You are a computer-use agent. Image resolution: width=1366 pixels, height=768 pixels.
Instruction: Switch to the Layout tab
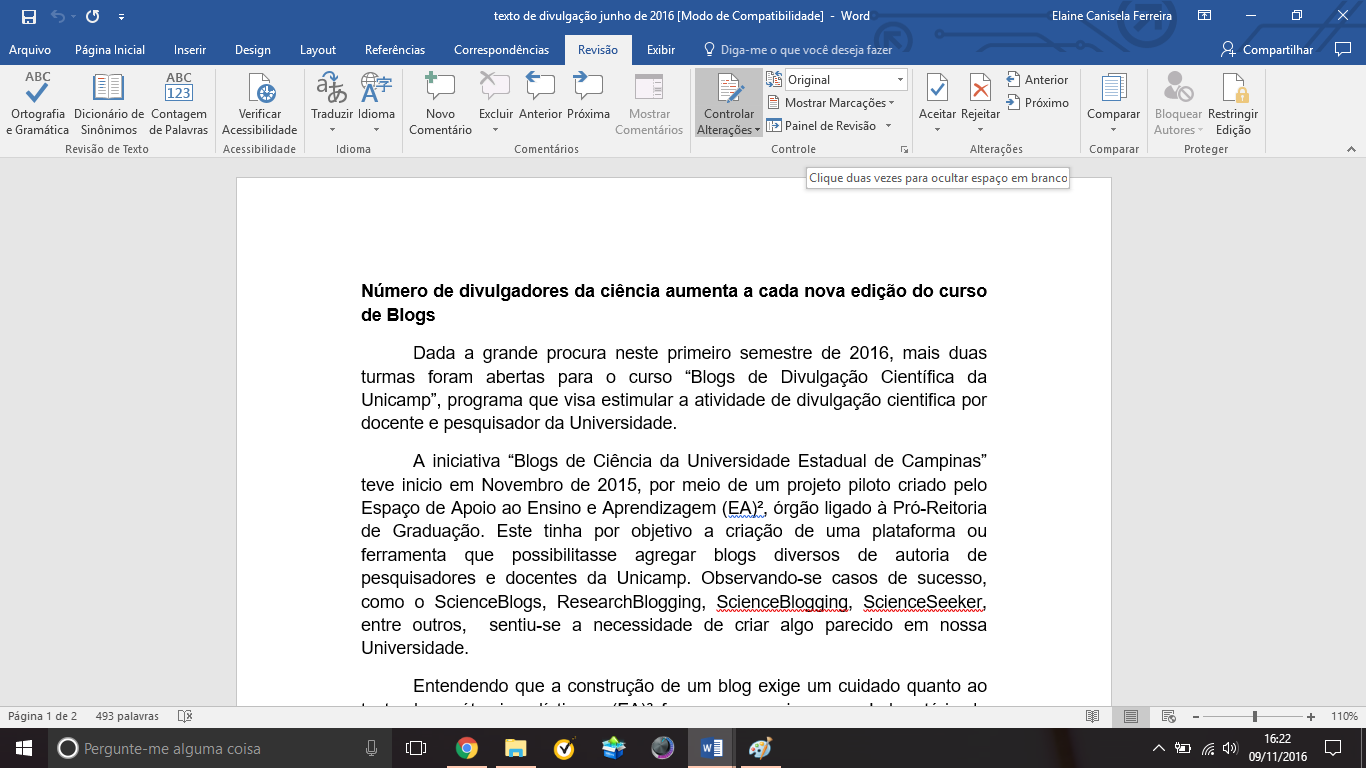pos(318,50)
